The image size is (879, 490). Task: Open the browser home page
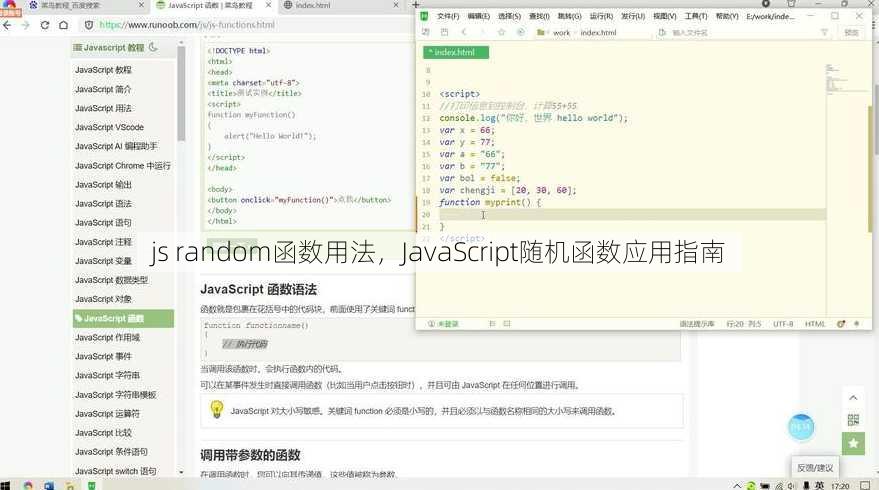tap(63, 25)
